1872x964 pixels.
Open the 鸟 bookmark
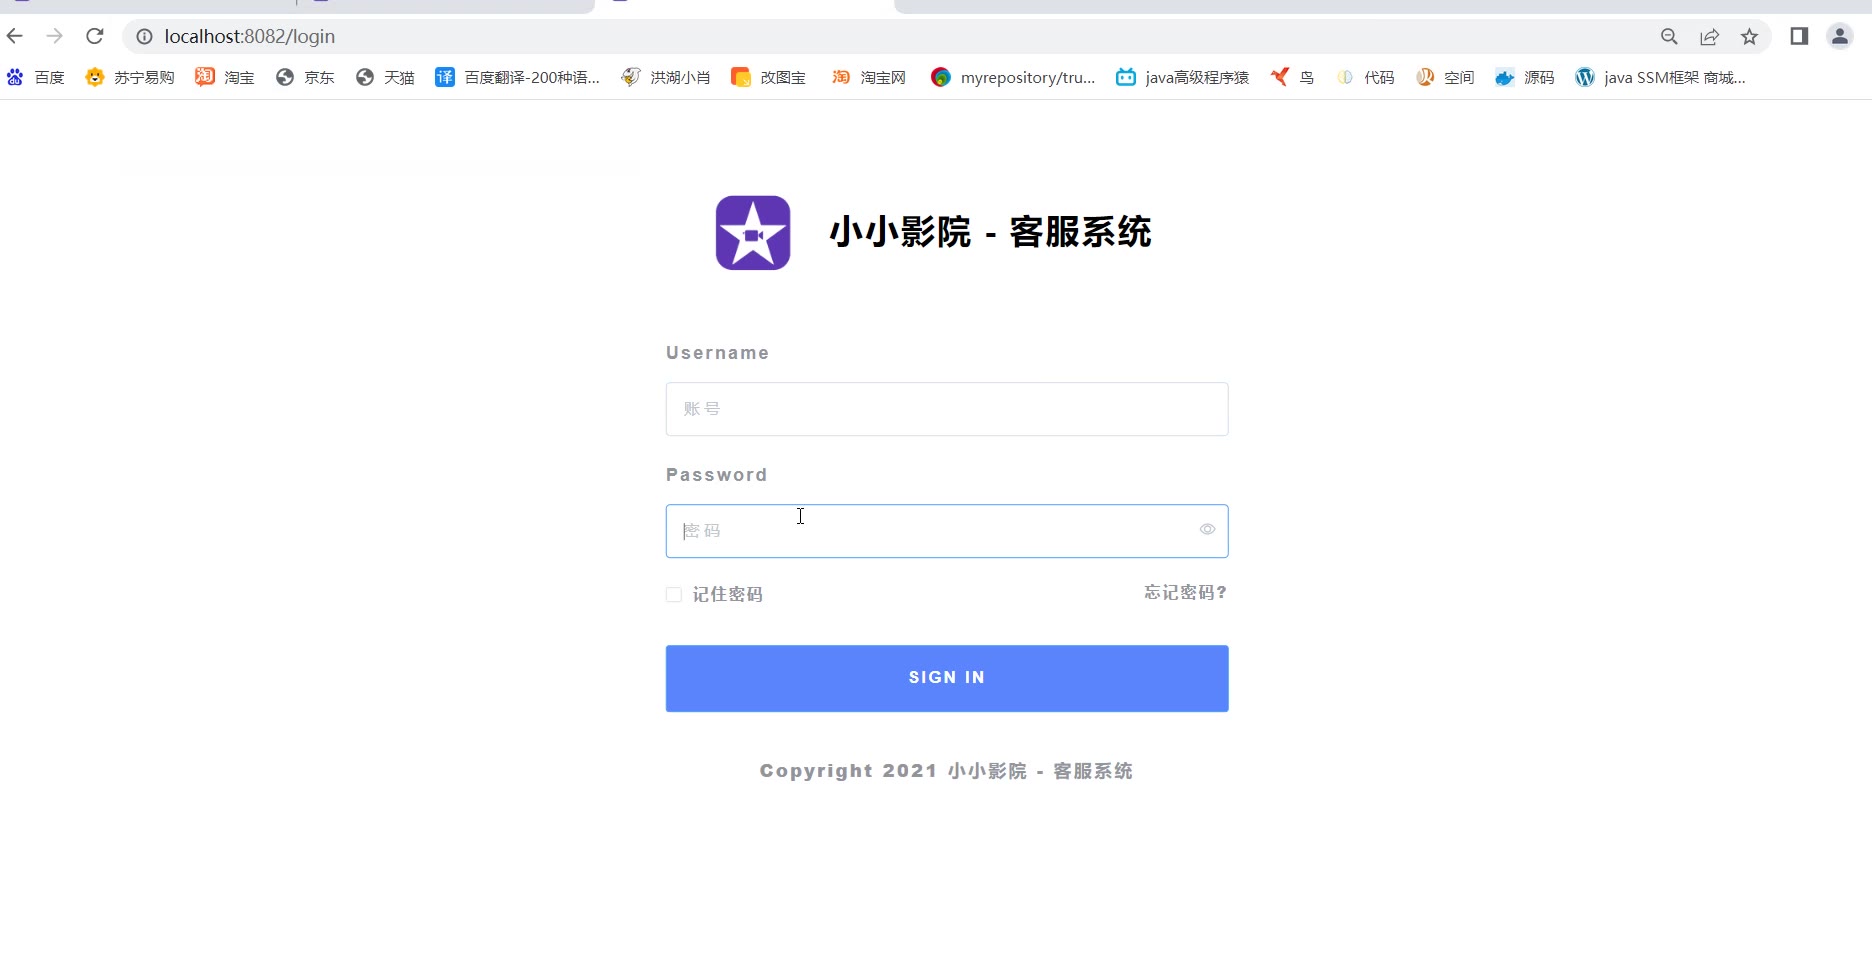pyautogui.click(x=1293, y=77)
